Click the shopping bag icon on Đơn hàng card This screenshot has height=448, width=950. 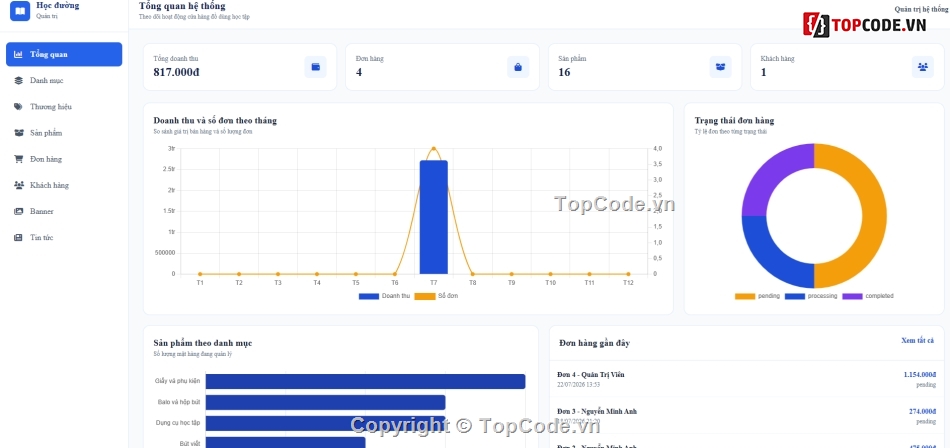click(518, 67)
